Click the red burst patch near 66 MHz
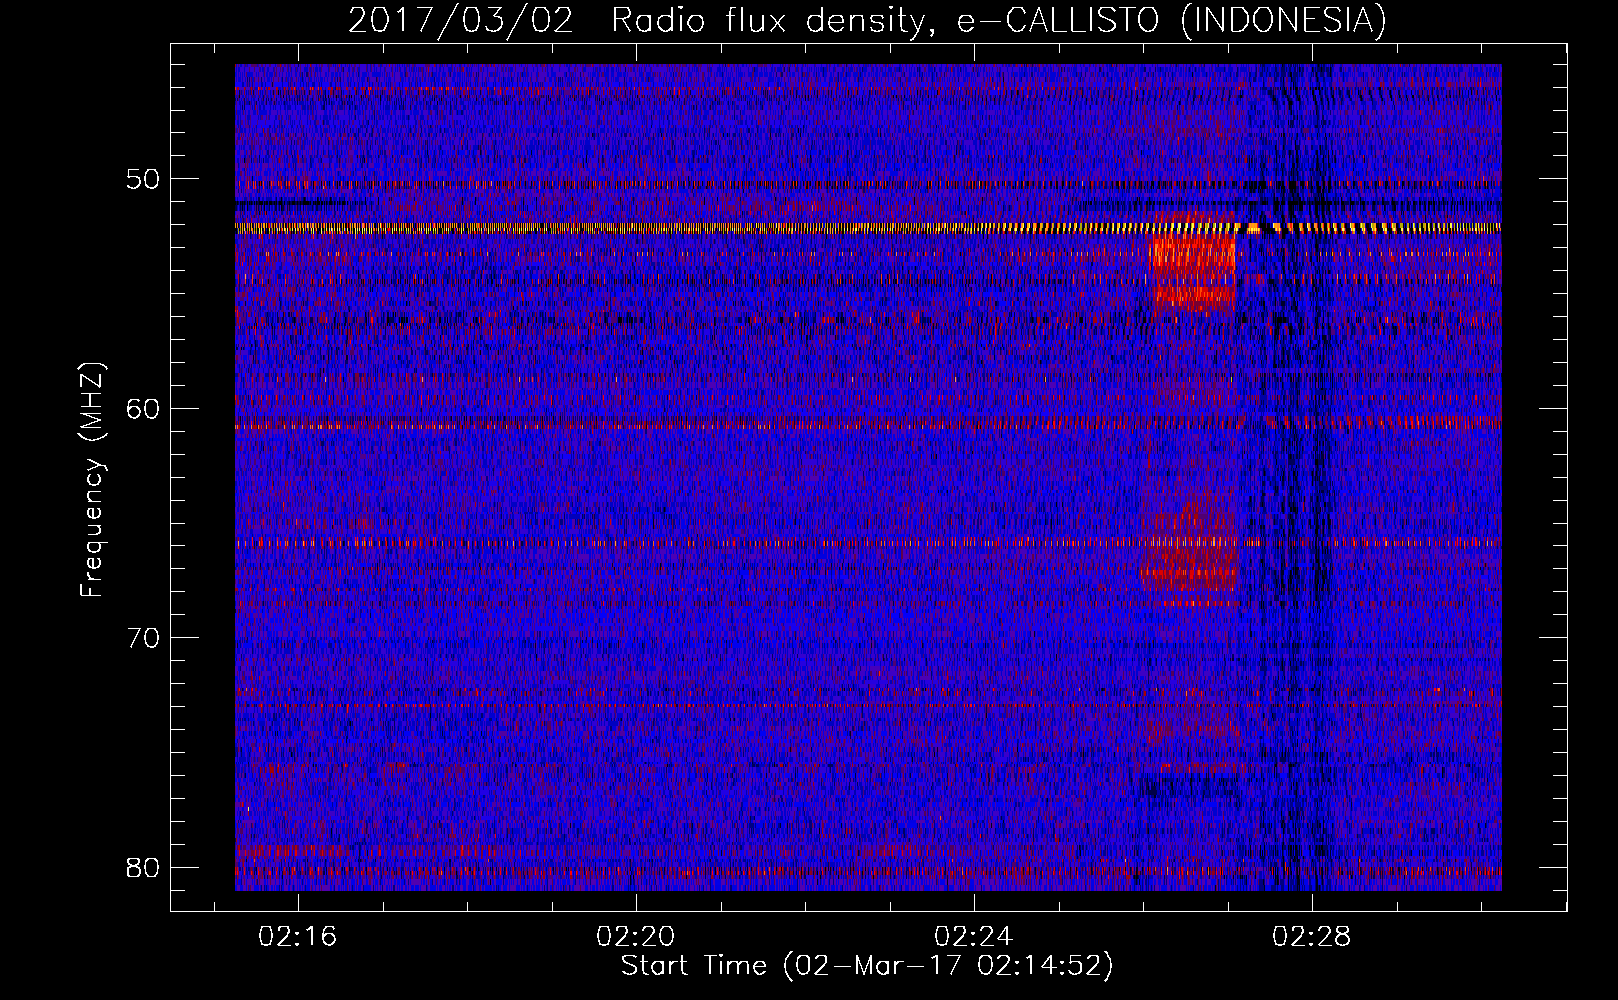The height and width of the screenshot is (1000, 1618). coord(1190,548)
